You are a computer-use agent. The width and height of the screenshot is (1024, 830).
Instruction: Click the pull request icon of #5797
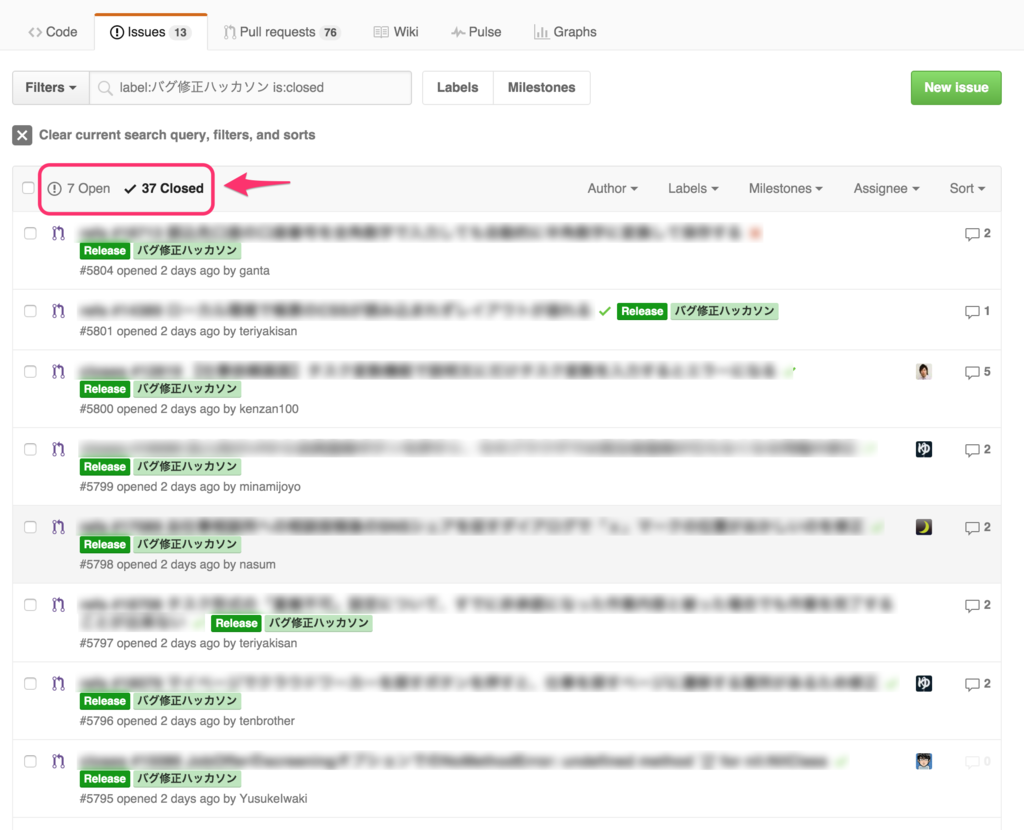coord(59,605)
